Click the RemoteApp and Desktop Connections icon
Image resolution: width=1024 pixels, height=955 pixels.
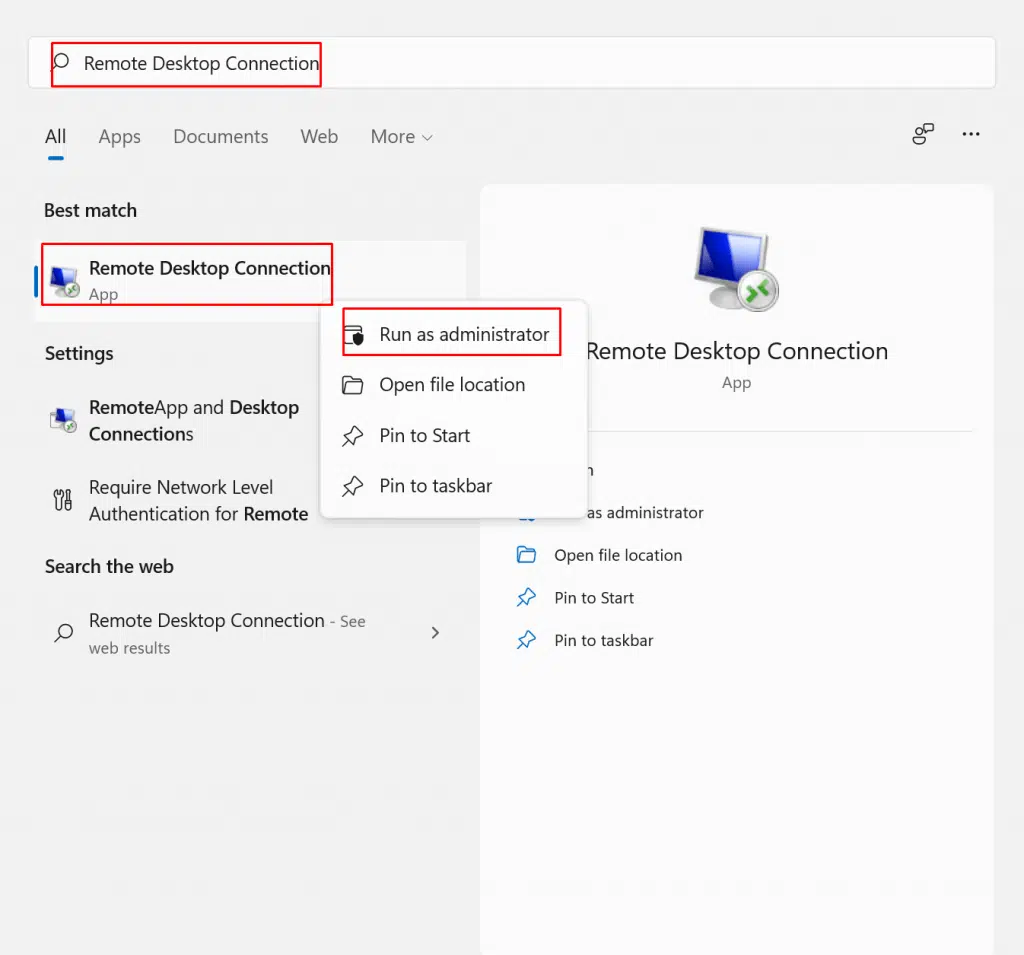coord(64,420)
